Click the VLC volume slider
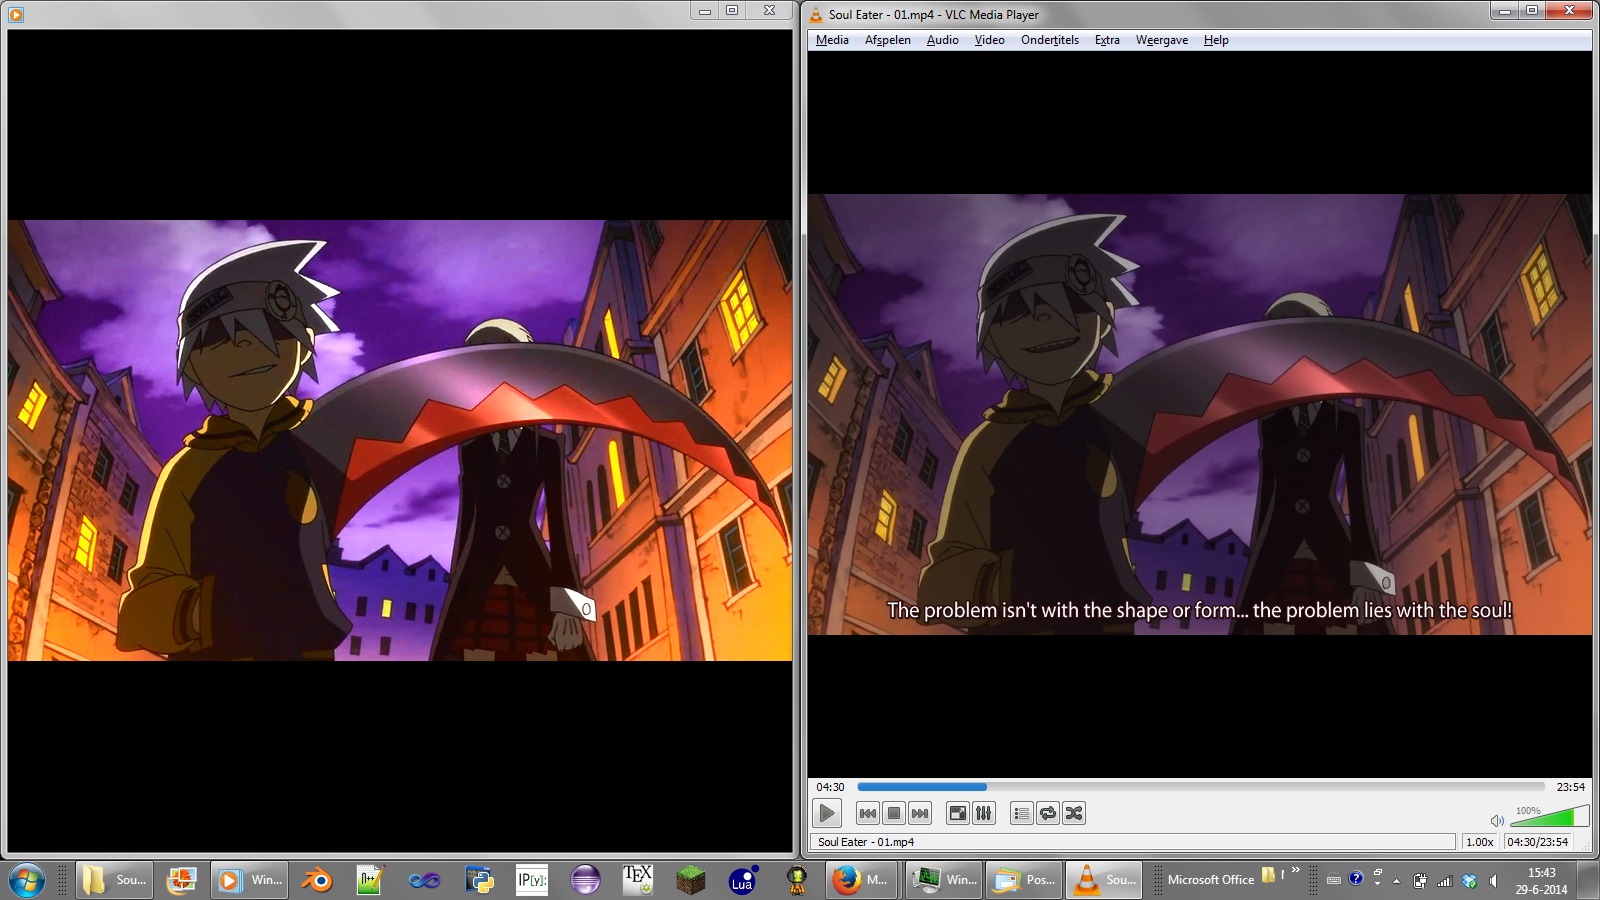1600x900 pixels. (1548, 816)
